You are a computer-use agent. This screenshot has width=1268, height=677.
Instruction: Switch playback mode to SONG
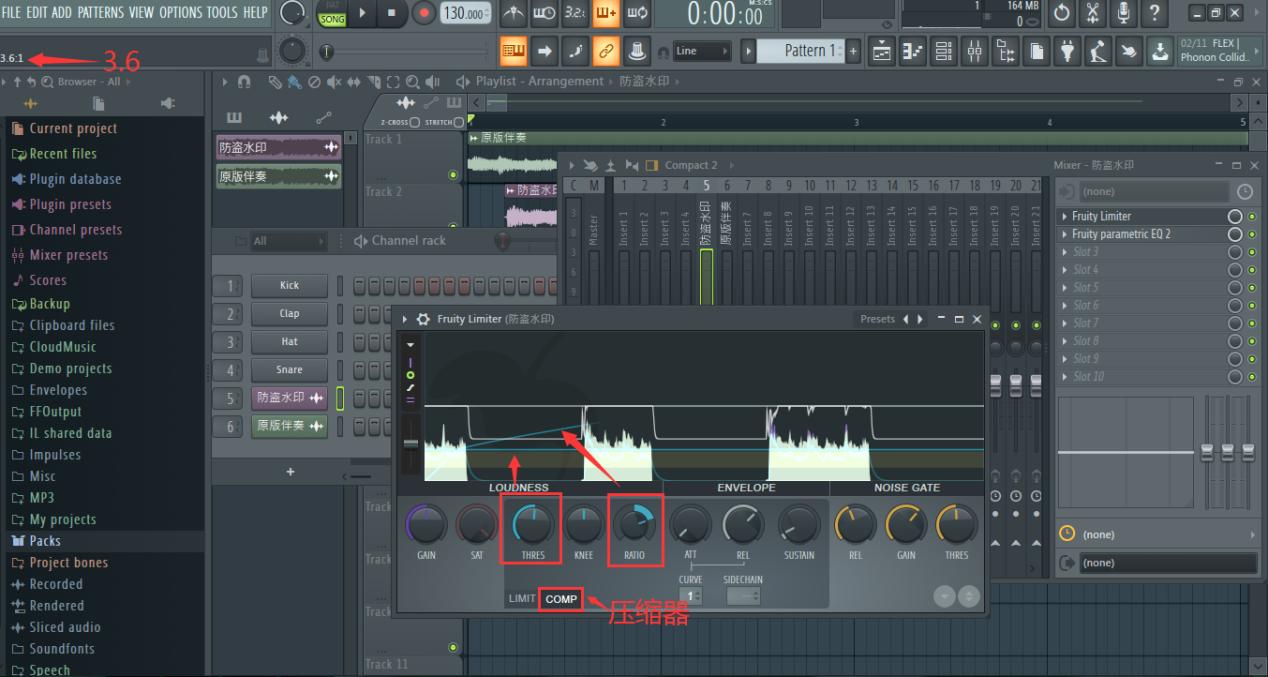[x=332, y=18]
